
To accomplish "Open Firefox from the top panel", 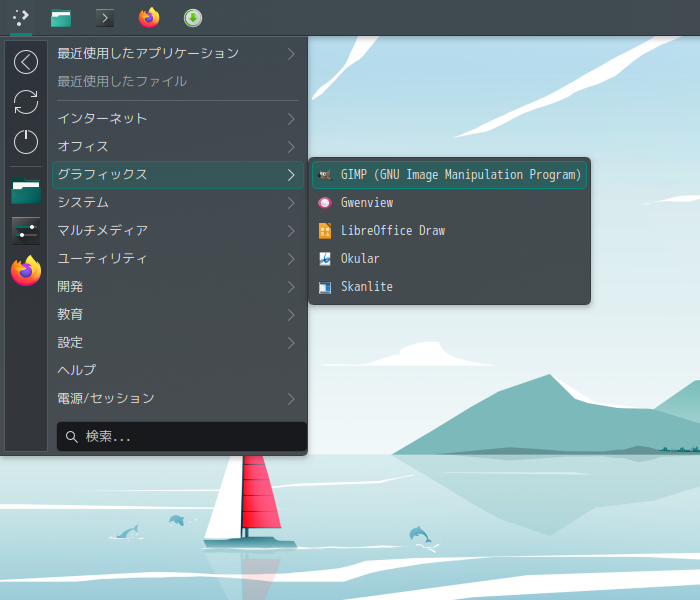I will tap(149, 18).
